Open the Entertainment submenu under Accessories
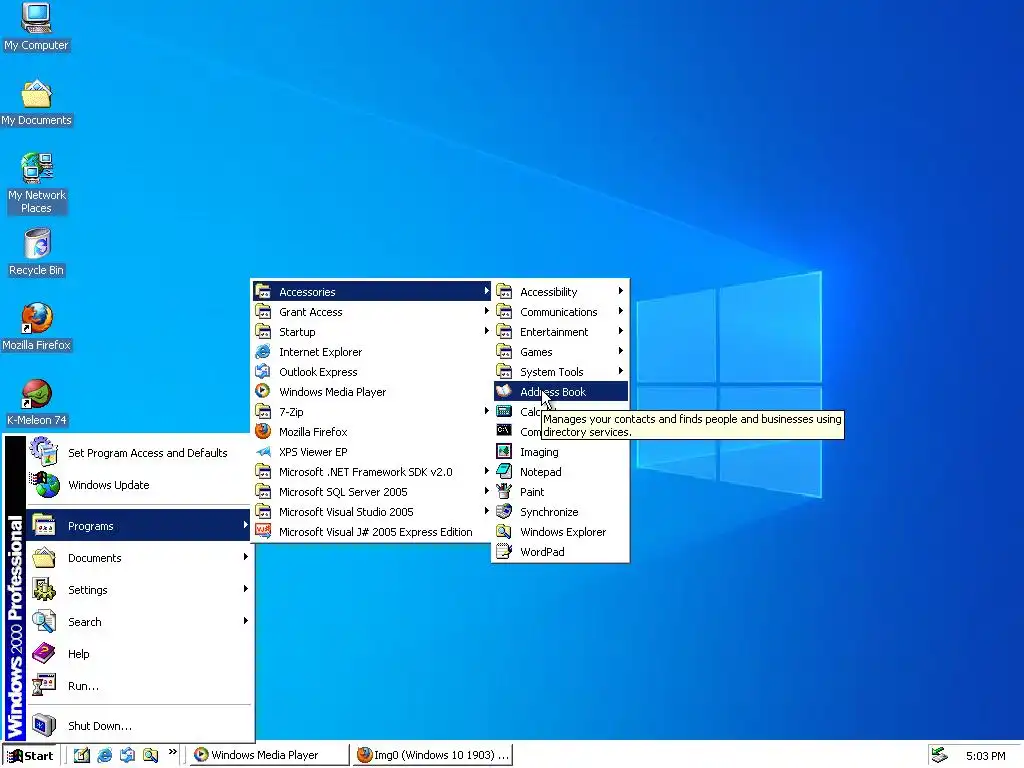The width and height of the screenshot is (1024, 768). pos(560,332)
